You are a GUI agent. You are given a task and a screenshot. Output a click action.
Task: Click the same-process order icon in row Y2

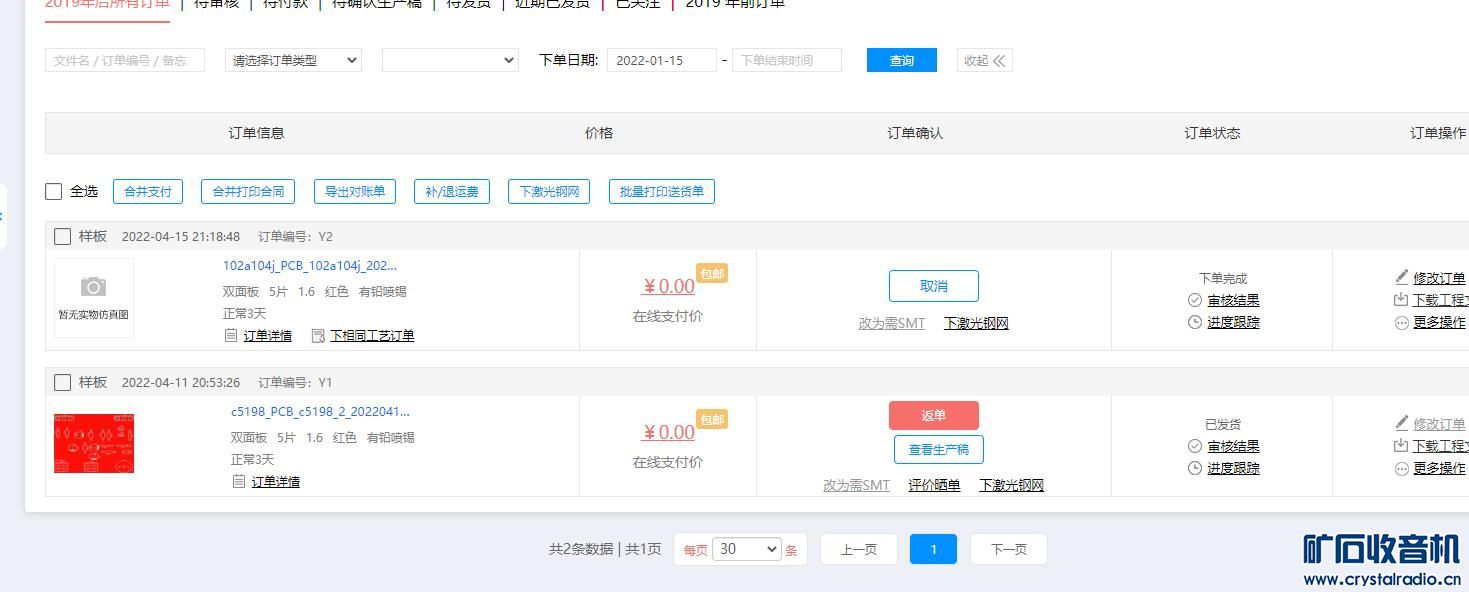coord(319,336)
